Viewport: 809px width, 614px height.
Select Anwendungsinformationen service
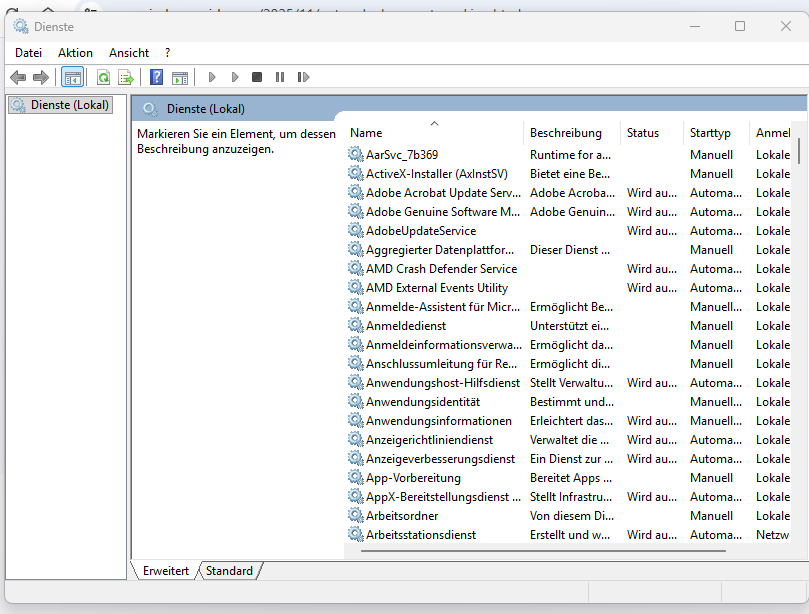pos(569,421)
